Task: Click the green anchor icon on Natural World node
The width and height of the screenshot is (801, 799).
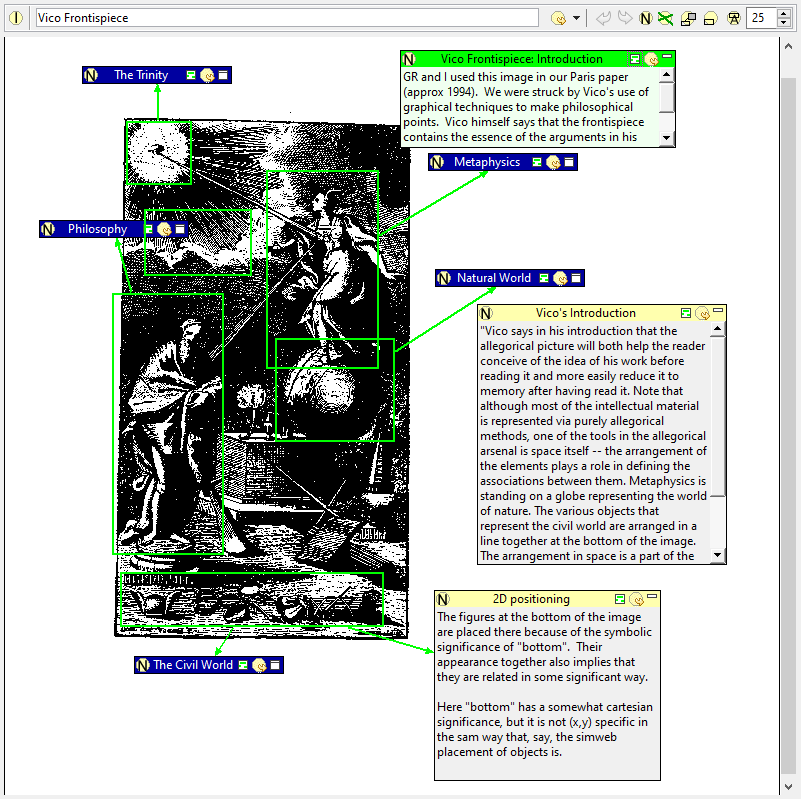Action: (x=544, y=278)
